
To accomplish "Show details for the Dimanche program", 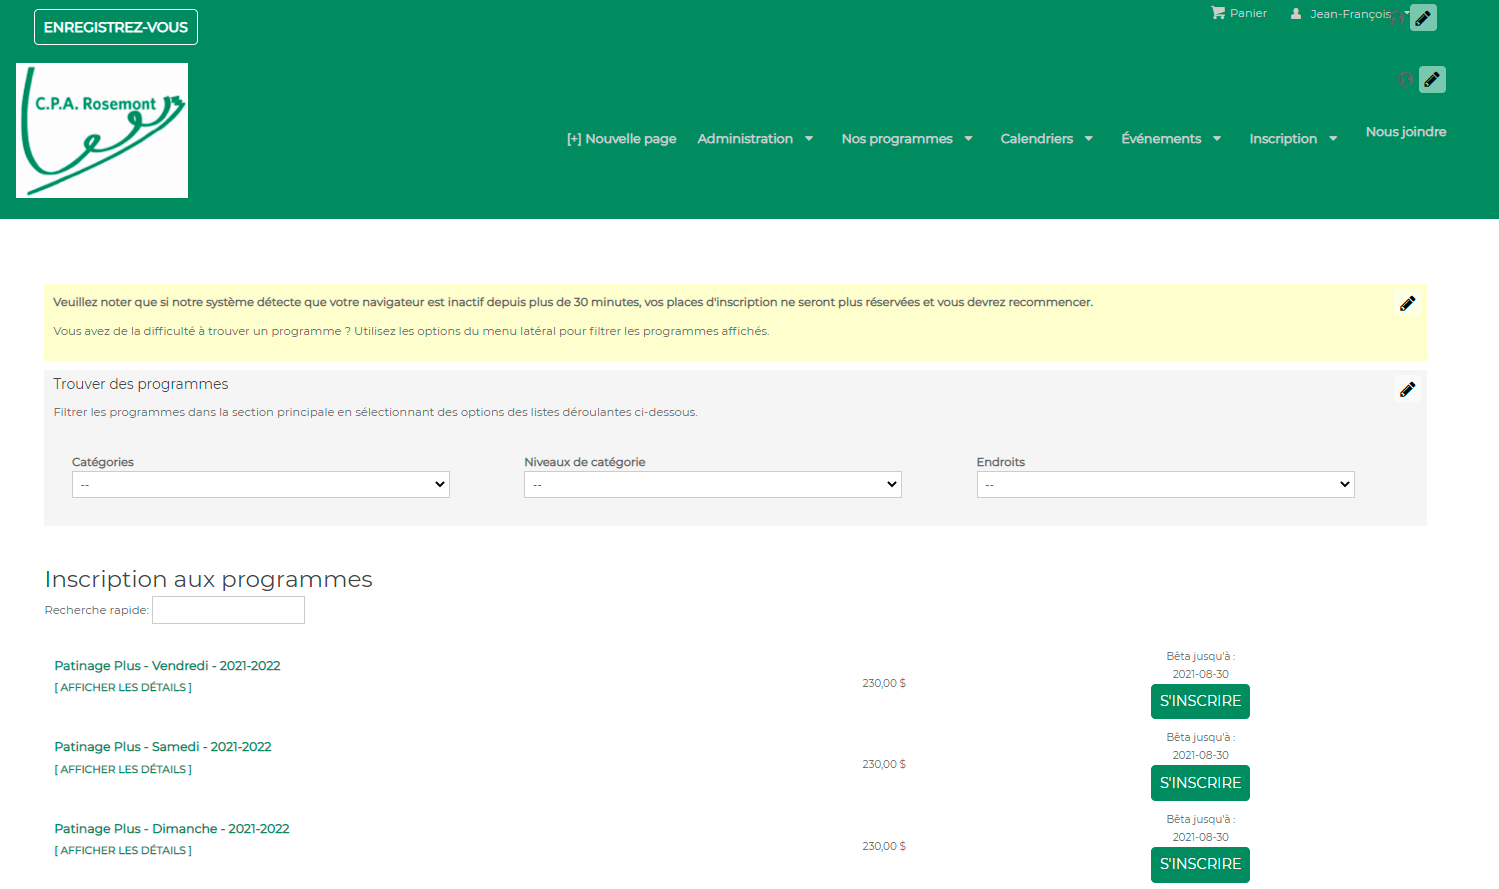I will 123,851.
